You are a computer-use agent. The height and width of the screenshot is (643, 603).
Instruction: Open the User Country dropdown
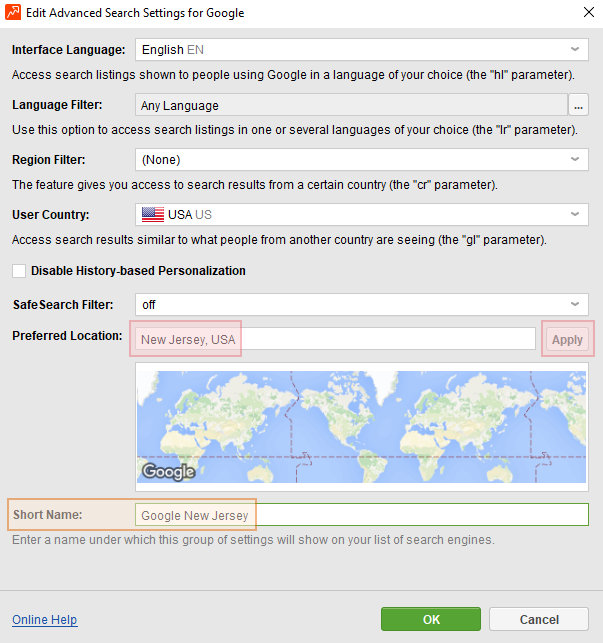click(x=362, y=214)
